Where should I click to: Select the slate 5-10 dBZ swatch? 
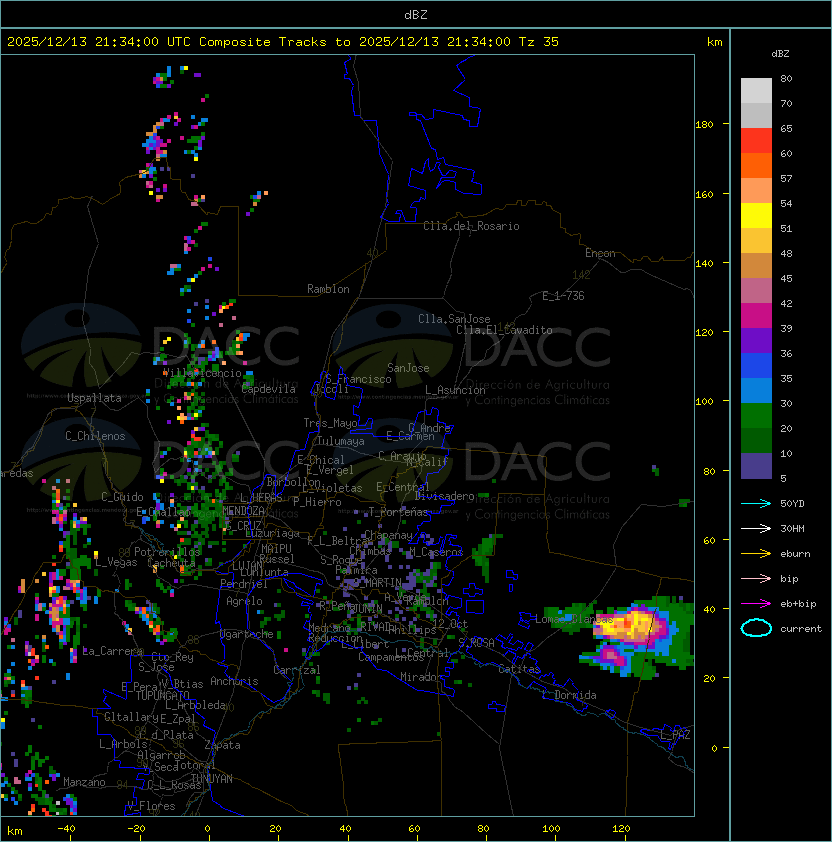pos(756,466)
